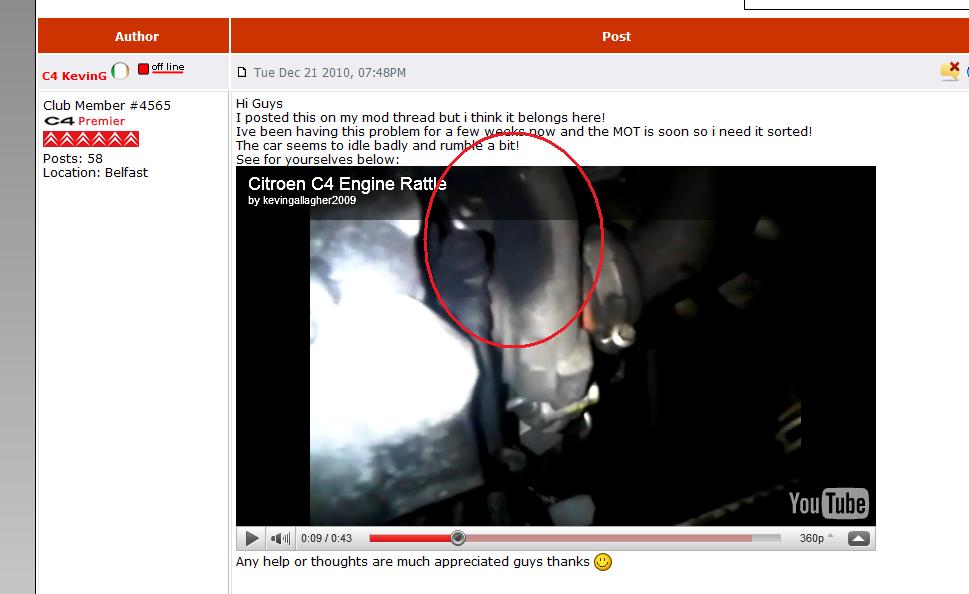Open the YouTube logo link on the video

coord(829,503)
